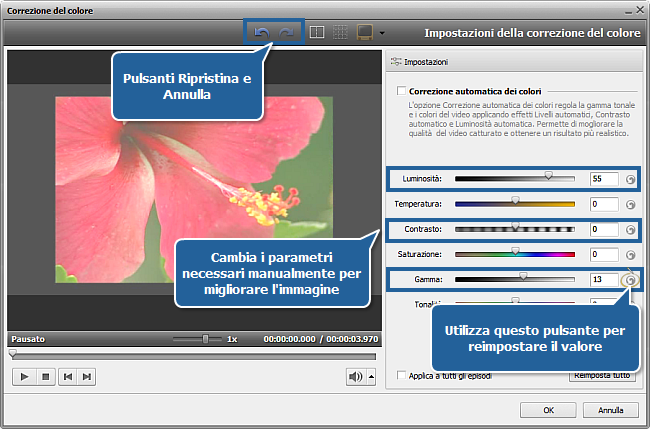Jump to next frame

click(88, 376)
